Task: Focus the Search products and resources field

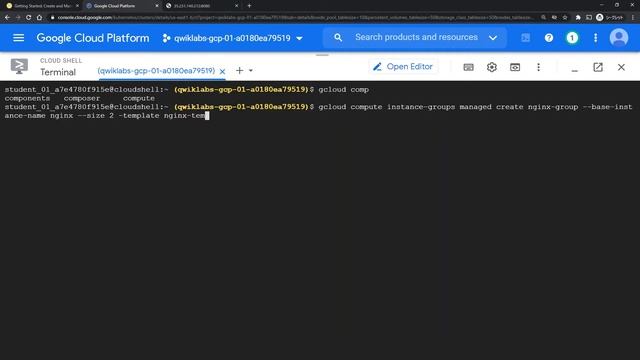Action: 416,37
